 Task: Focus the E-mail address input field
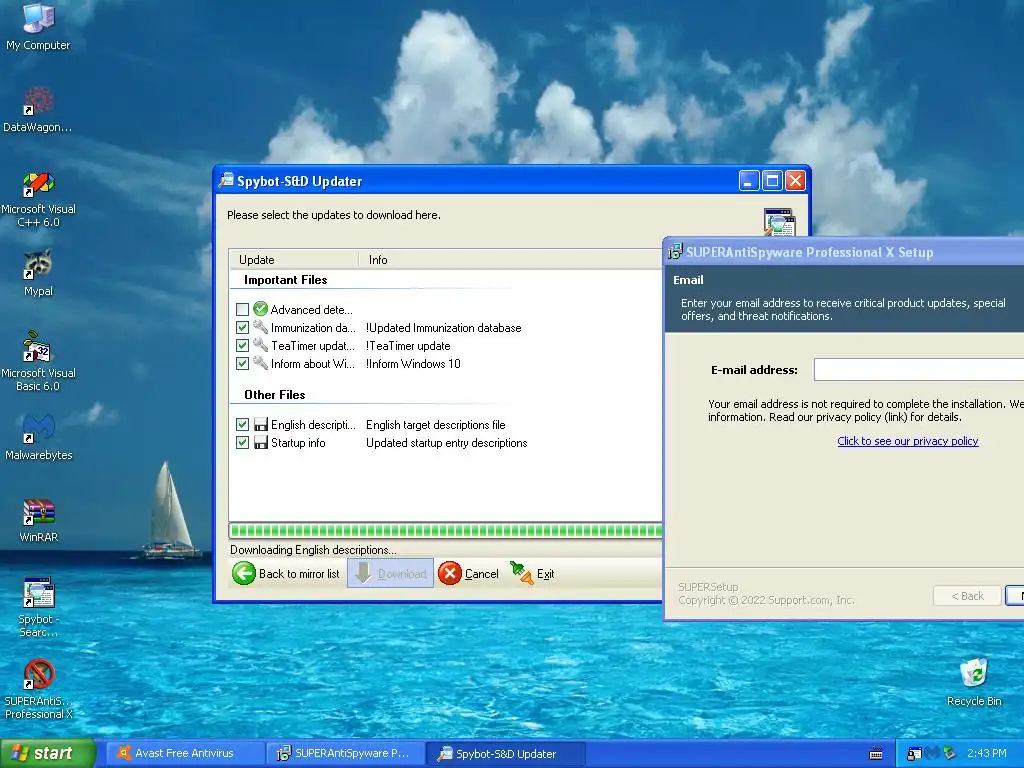tap(919, 370)
